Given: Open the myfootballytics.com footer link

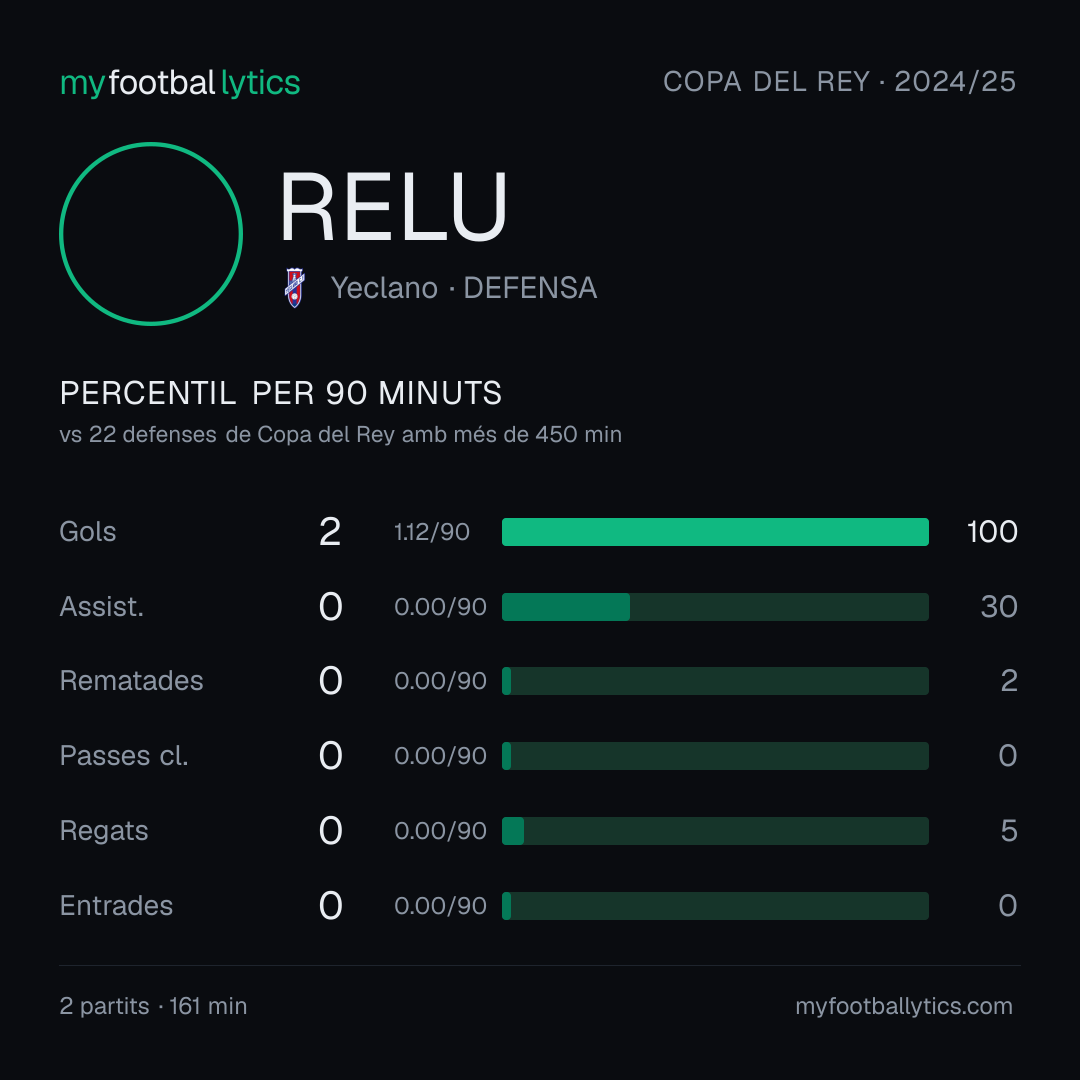Looking at the screenshot, I should tap(904, 1006).
